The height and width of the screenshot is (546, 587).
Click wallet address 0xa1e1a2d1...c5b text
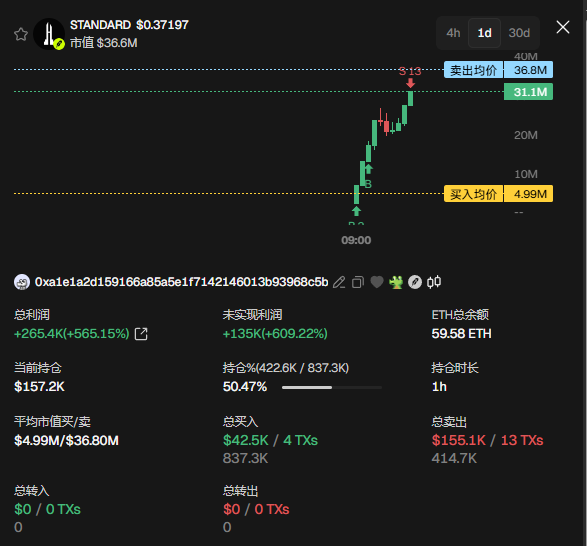(x=182, y=282)
